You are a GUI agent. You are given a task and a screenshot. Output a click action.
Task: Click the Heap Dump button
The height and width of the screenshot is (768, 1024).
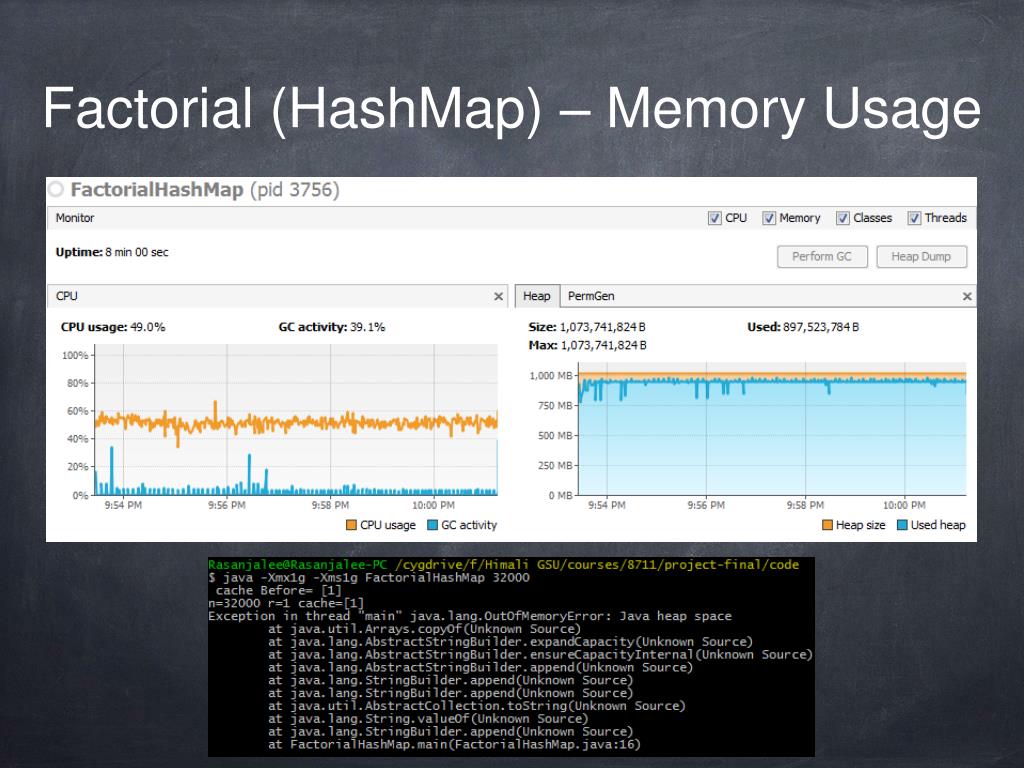[x=921, y=257]
